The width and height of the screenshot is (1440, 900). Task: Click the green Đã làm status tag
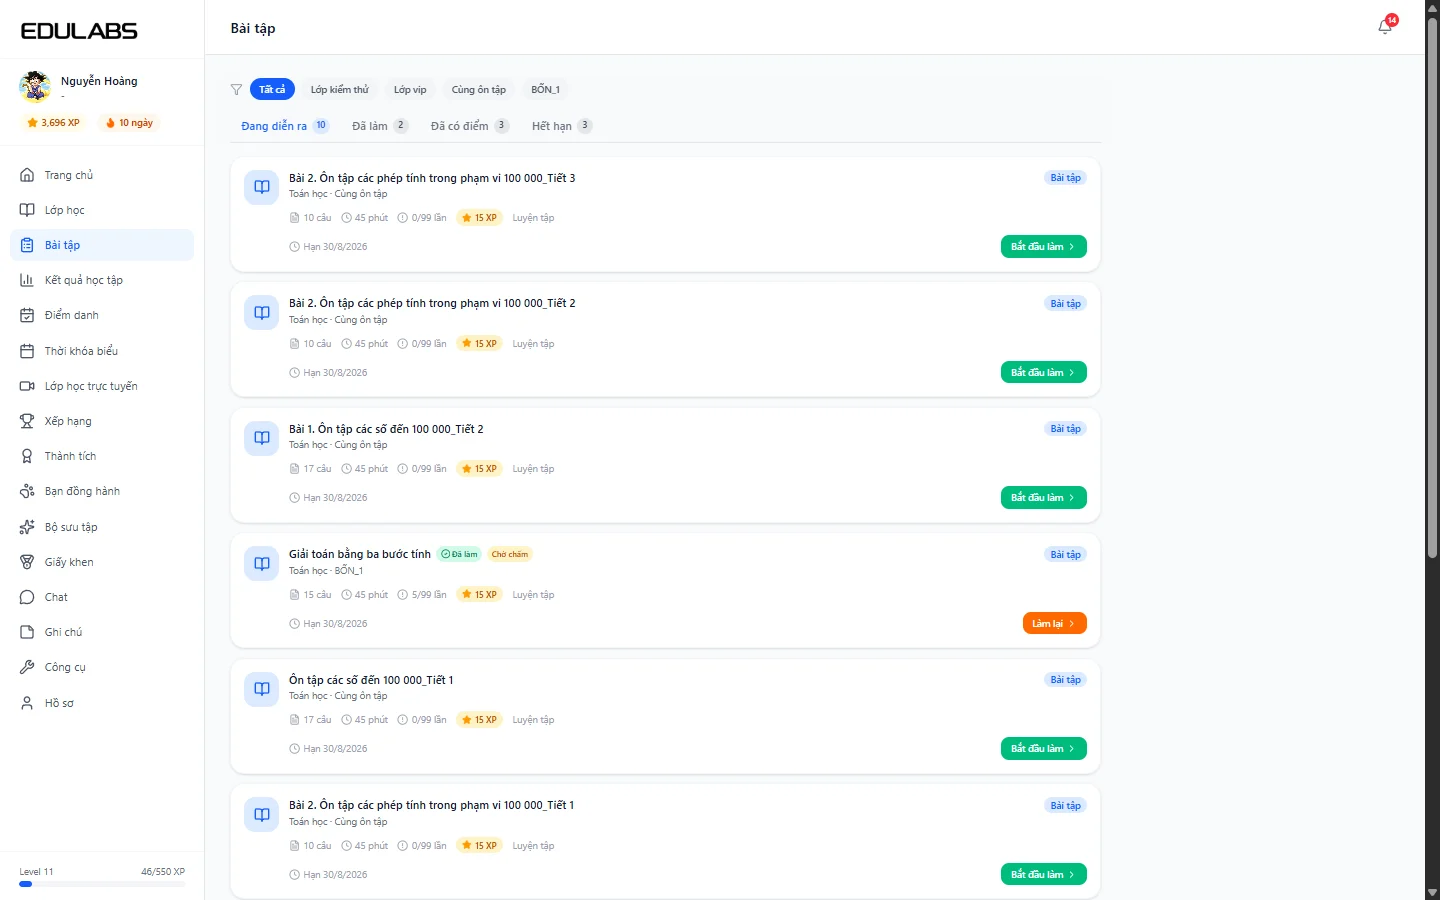(460, 554)
